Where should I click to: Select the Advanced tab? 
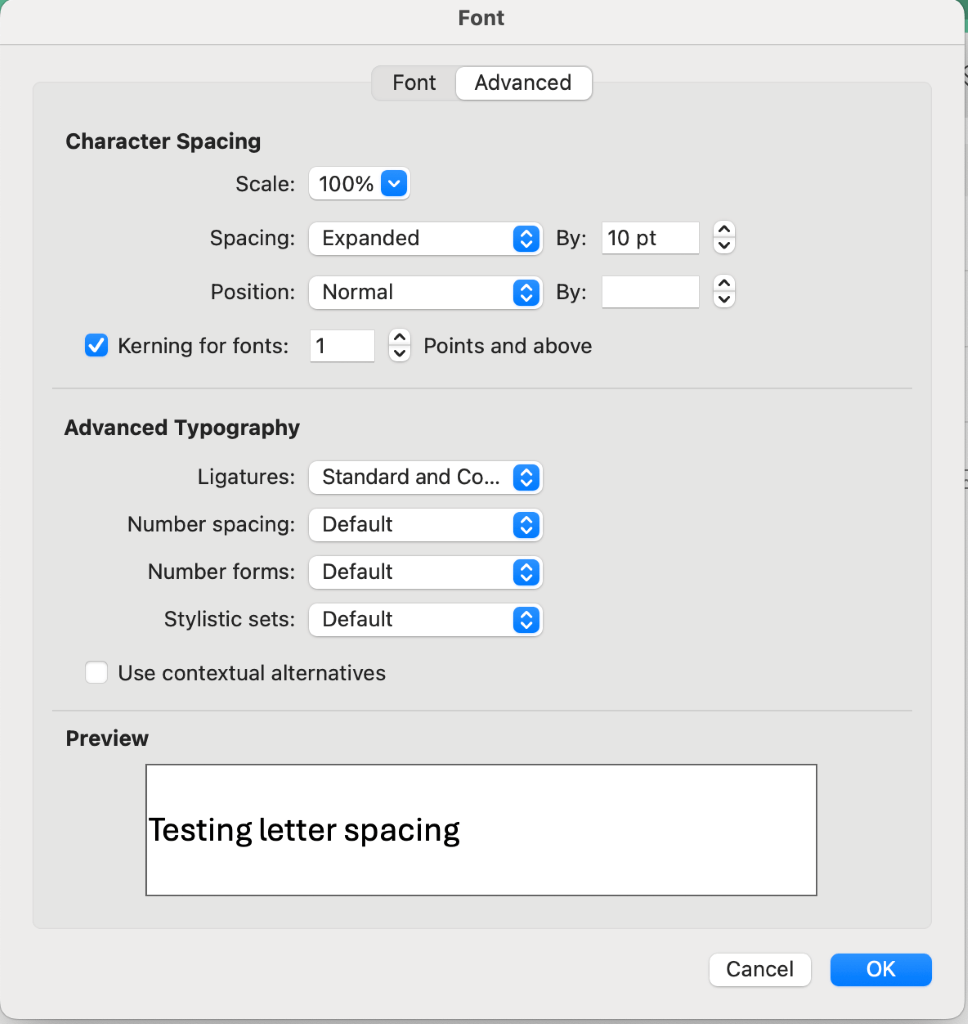[523, 83]
